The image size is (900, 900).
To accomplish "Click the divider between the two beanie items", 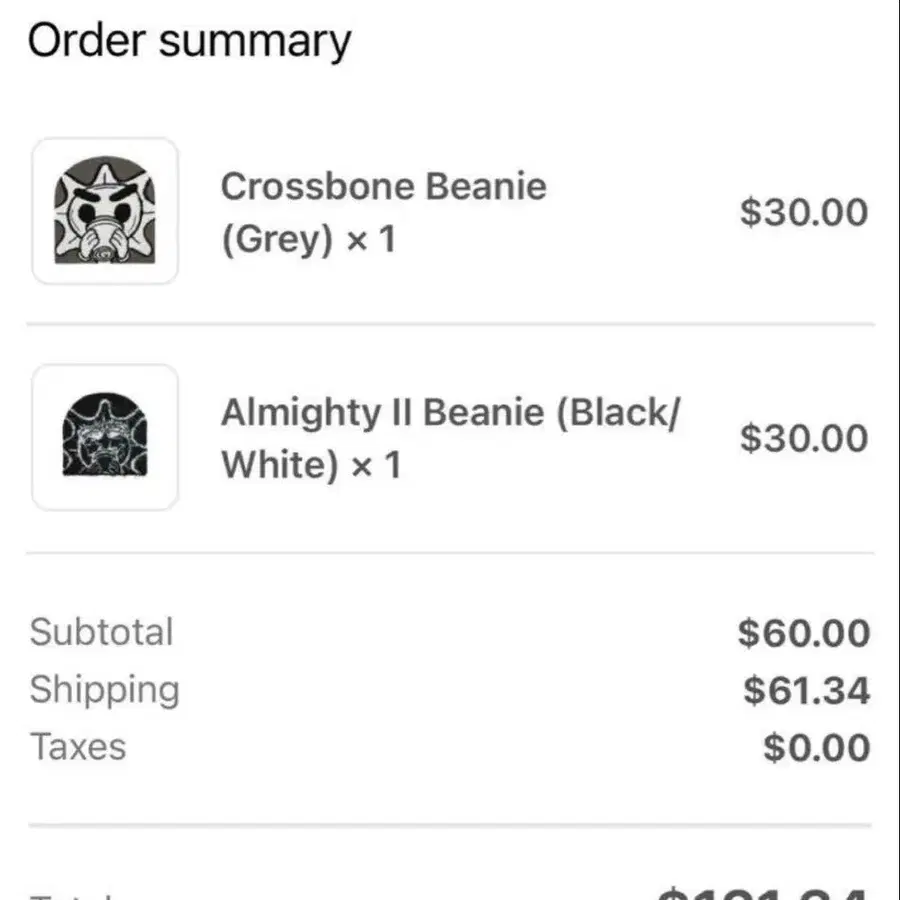I will pos(450,324).
